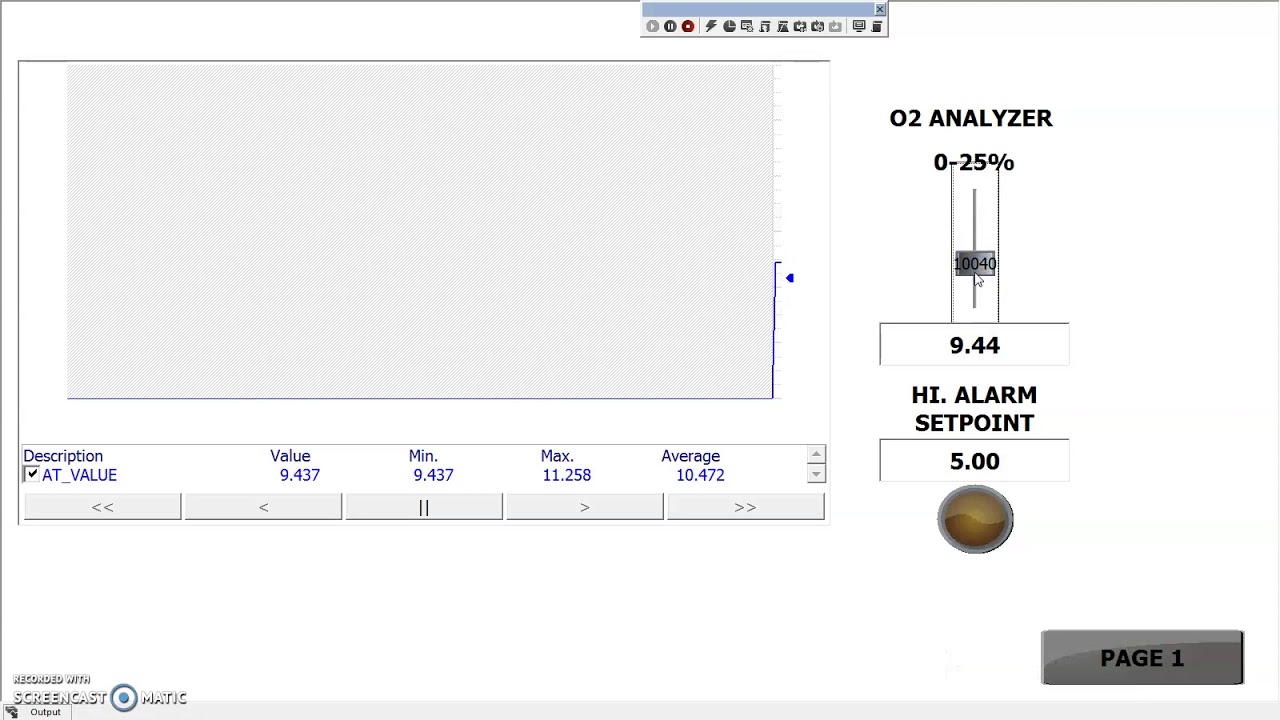The image size is (1280, 720).
Task: Click the blue value marker beside the trend chart
Action: pyautogui.click(x=789, y=278)
